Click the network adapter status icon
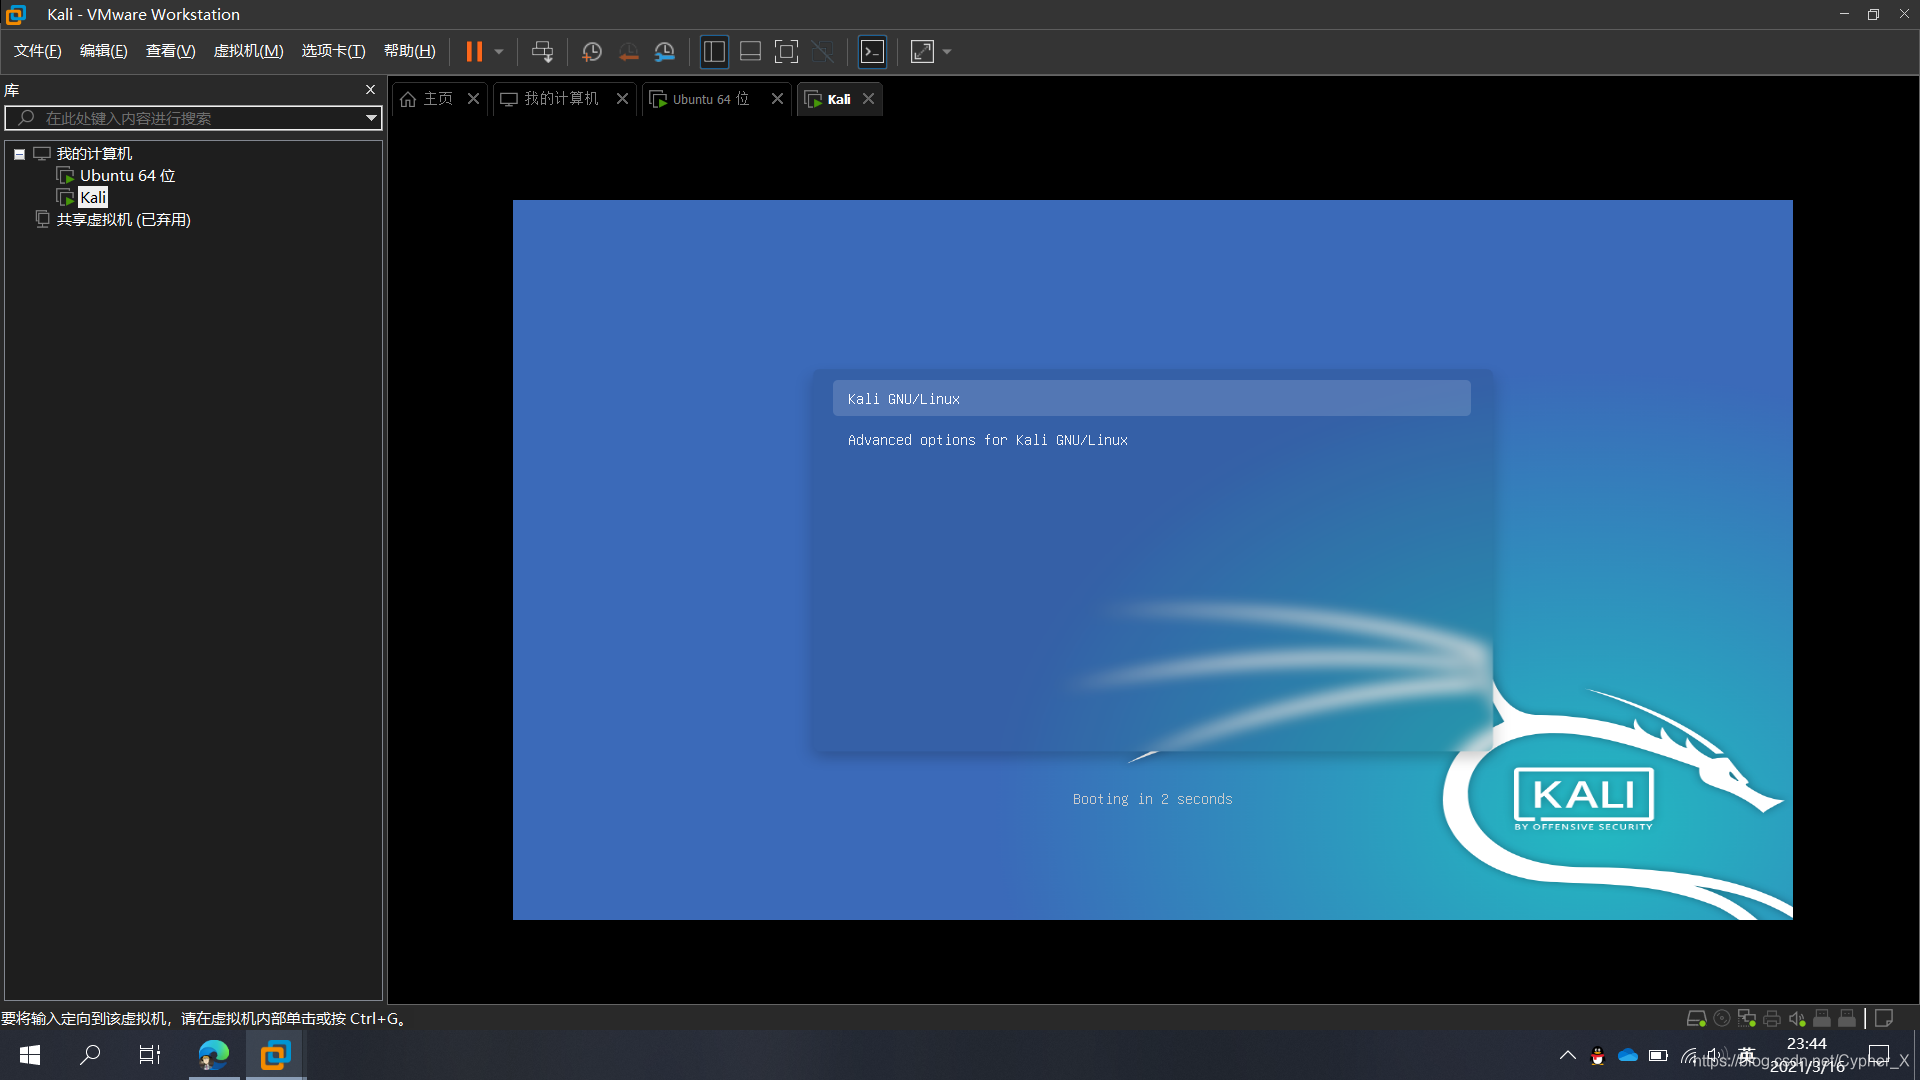The width and height of the screenshot is (1920, 1080). (x=1746, y=1018)
